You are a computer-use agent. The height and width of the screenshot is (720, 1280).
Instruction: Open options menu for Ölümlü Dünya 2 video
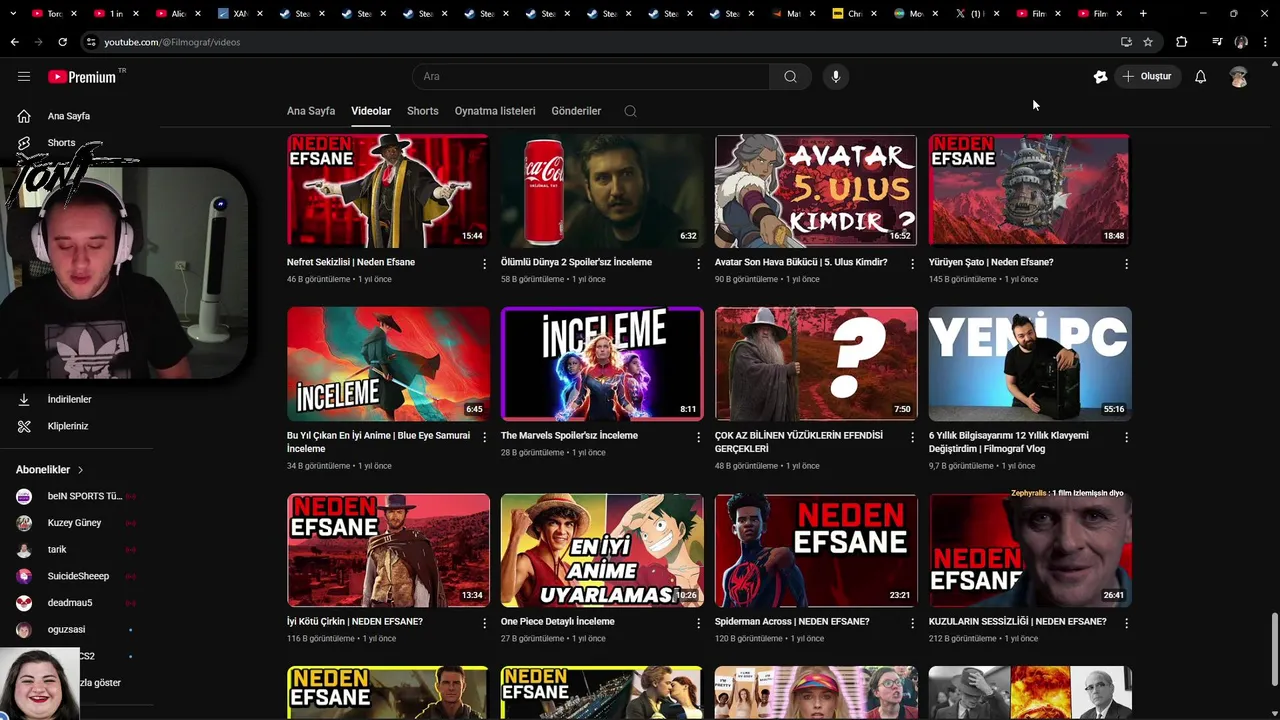699,263
